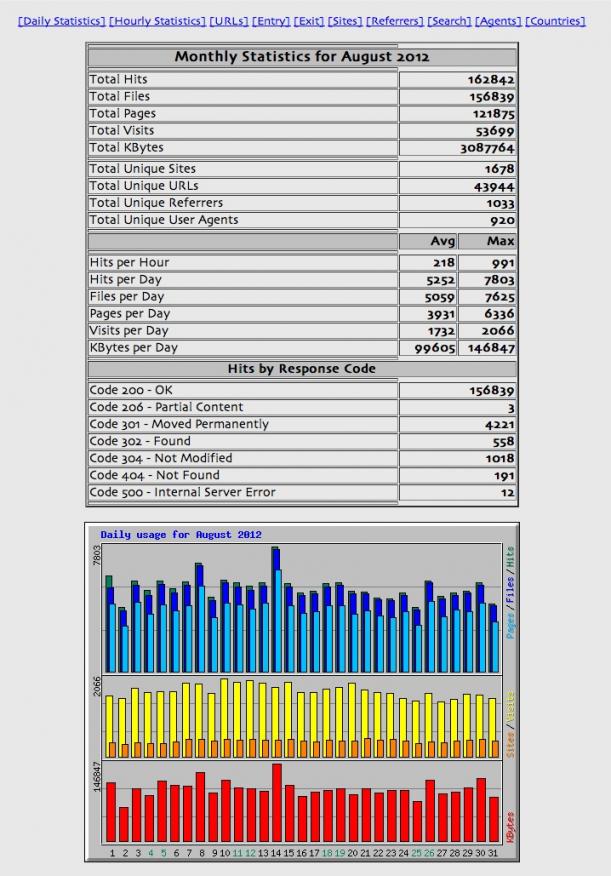The image size is (611, 876).
Task: Click Pages per Day max 6336
Action: [x=499, y=314]
